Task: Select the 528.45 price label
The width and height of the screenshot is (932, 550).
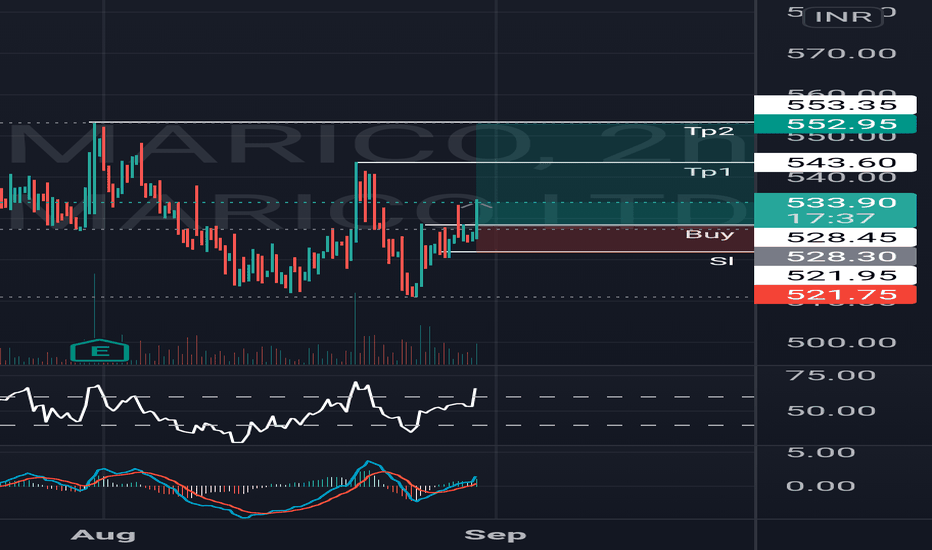Action: pos(835,237)
